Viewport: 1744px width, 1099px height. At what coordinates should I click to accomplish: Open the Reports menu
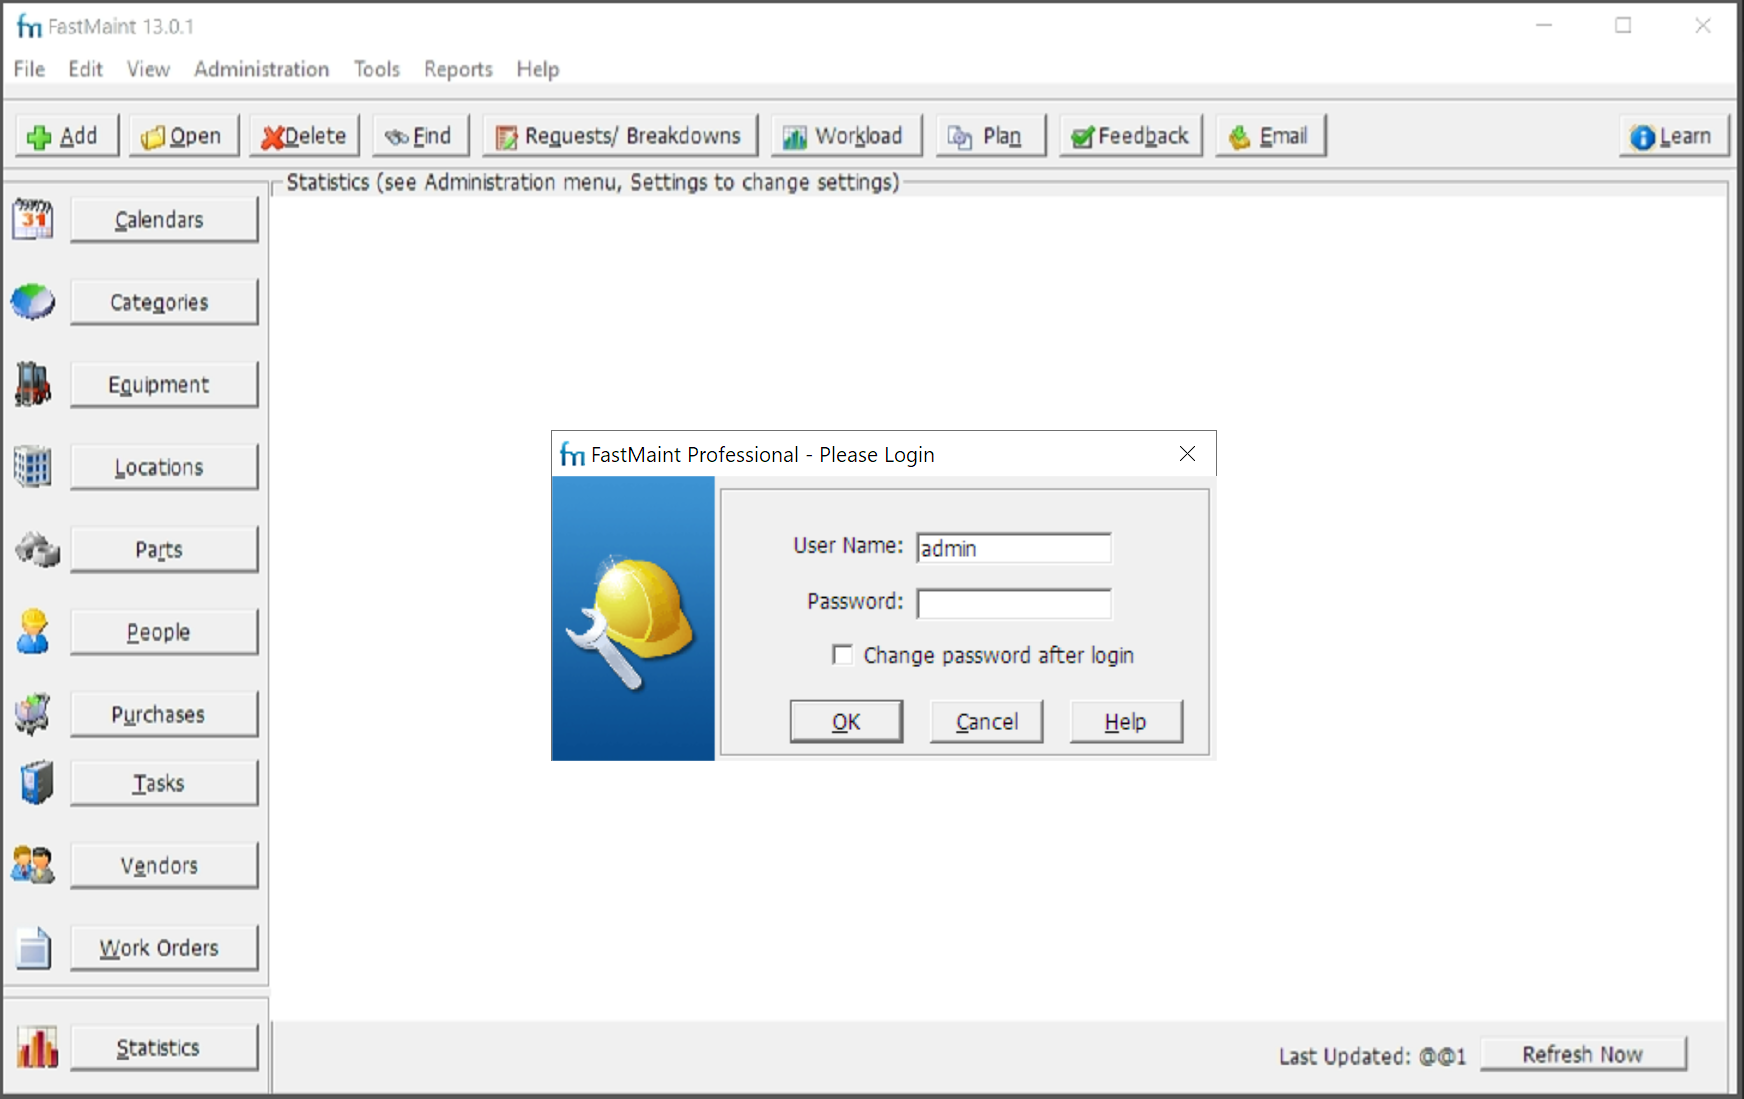tap(458, 69)
